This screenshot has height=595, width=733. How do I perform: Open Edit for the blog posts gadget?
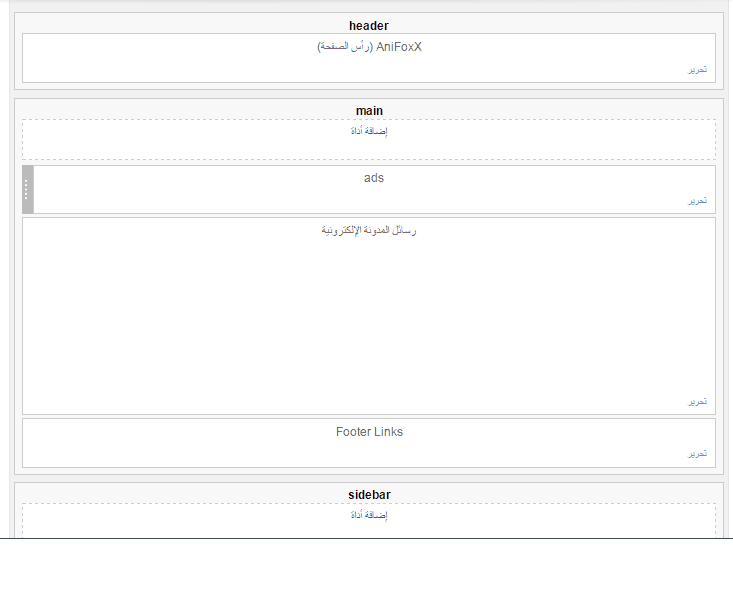697,402
